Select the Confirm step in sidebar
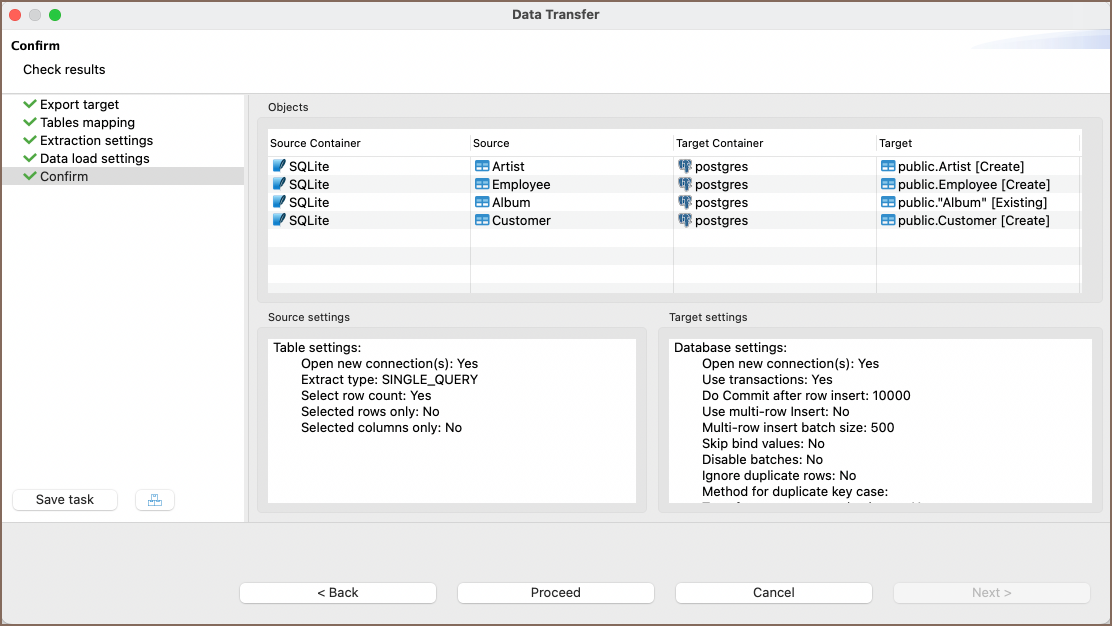Screen dimensions: 1112x626 64,176
